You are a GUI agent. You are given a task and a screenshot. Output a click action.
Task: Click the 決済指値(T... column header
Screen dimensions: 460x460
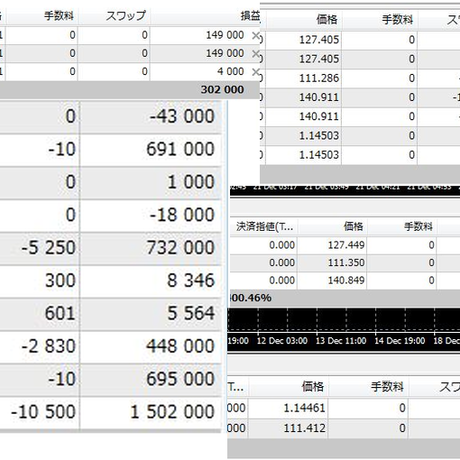point(264,227)
